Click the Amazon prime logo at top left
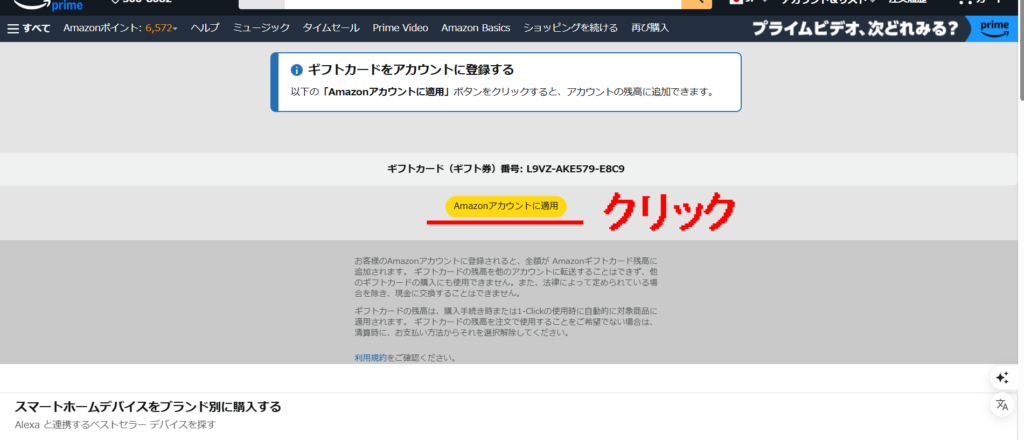 pyautogui.click(x=48, y=5)
